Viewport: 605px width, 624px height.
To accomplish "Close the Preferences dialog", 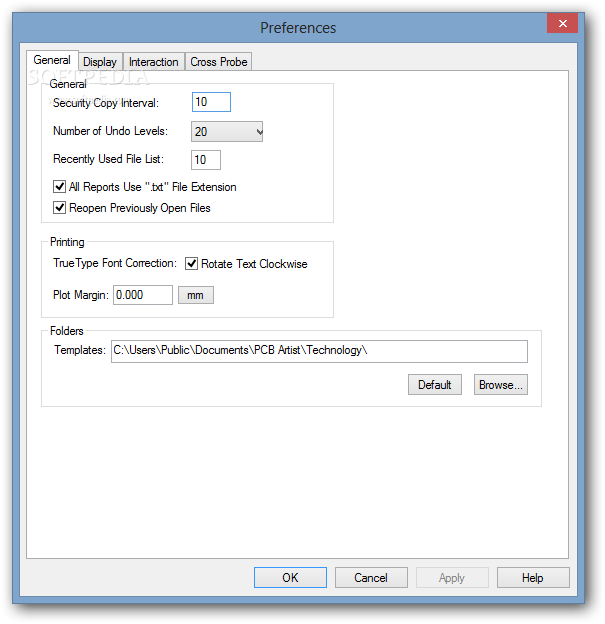I will (x=562, y=23).
